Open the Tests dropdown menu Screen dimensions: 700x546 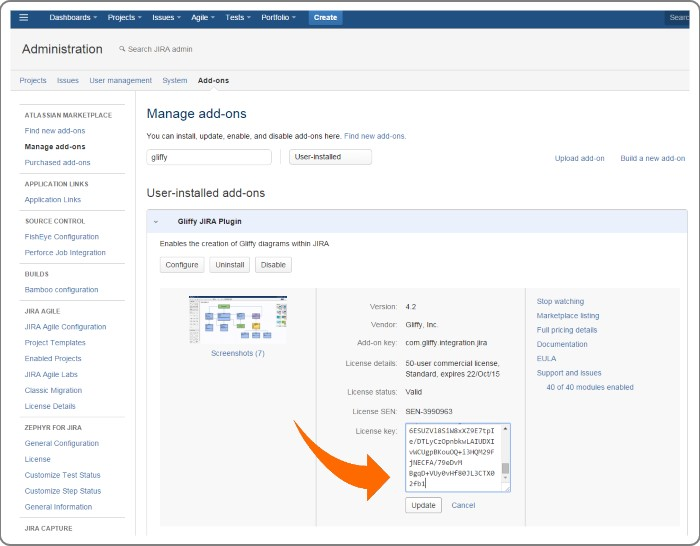coord(238,17)
